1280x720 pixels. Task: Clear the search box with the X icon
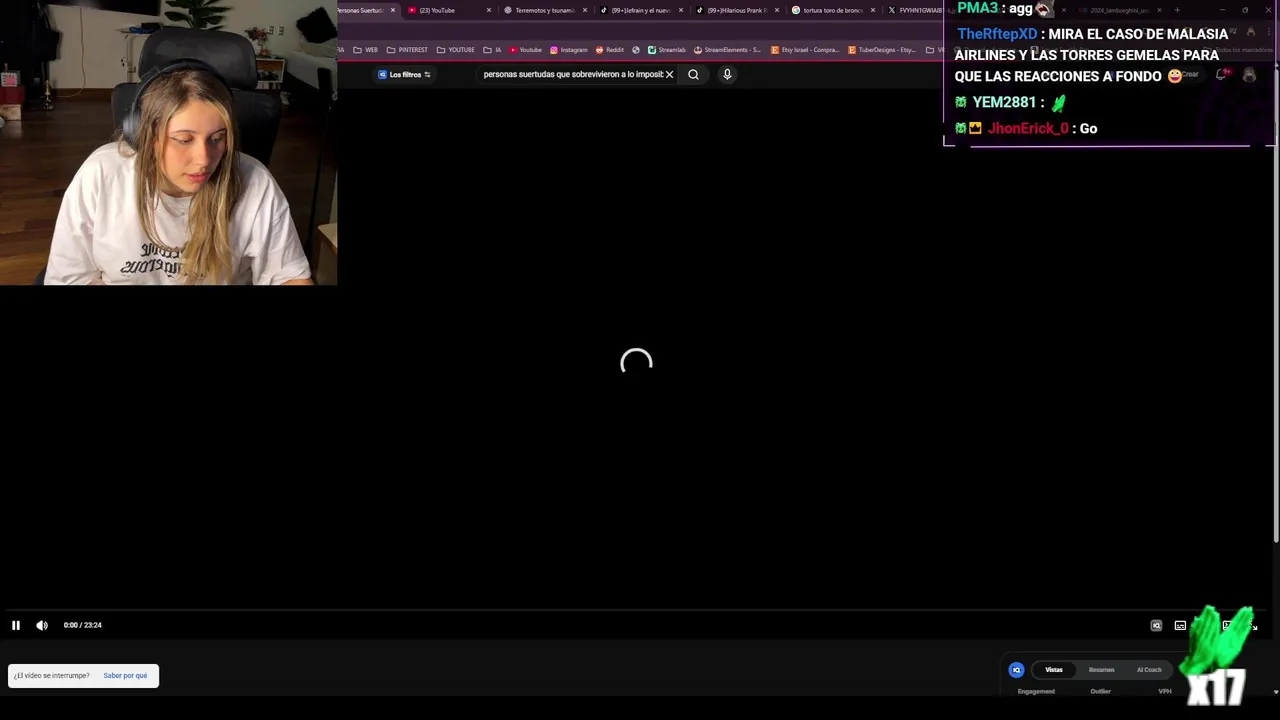pos(669,74)
